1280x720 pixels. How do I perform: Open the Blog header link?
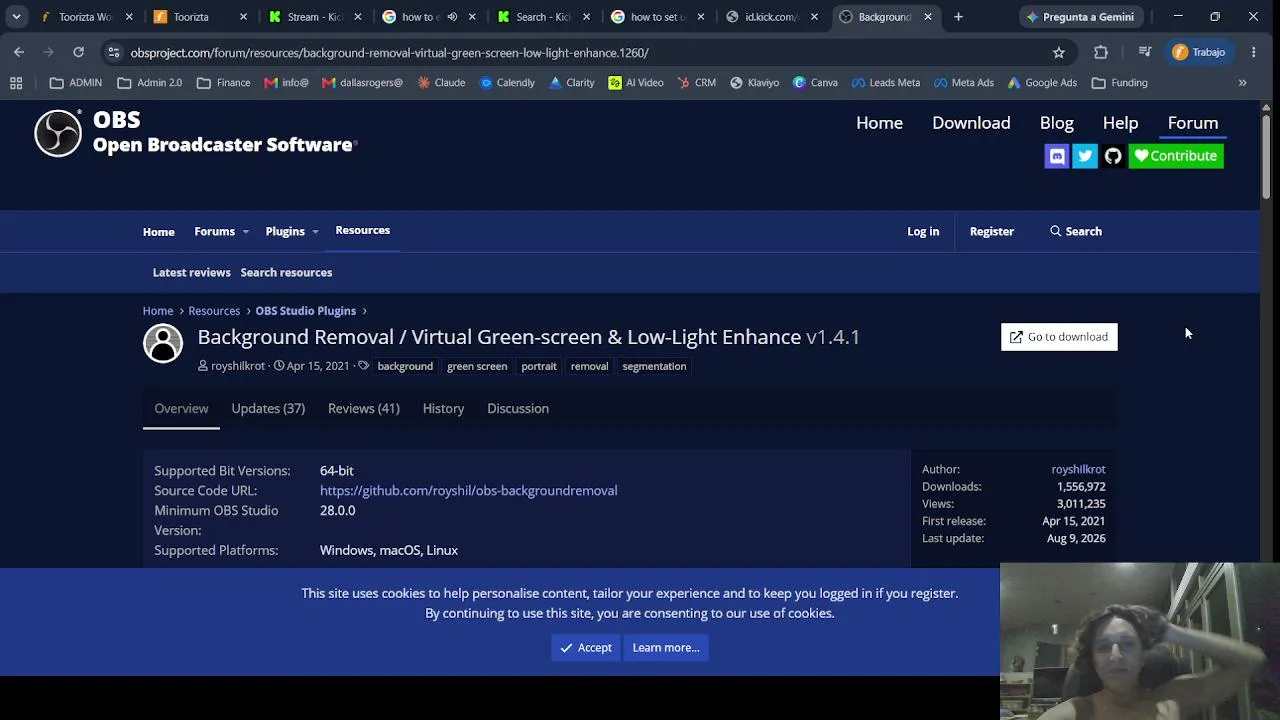1056,123
